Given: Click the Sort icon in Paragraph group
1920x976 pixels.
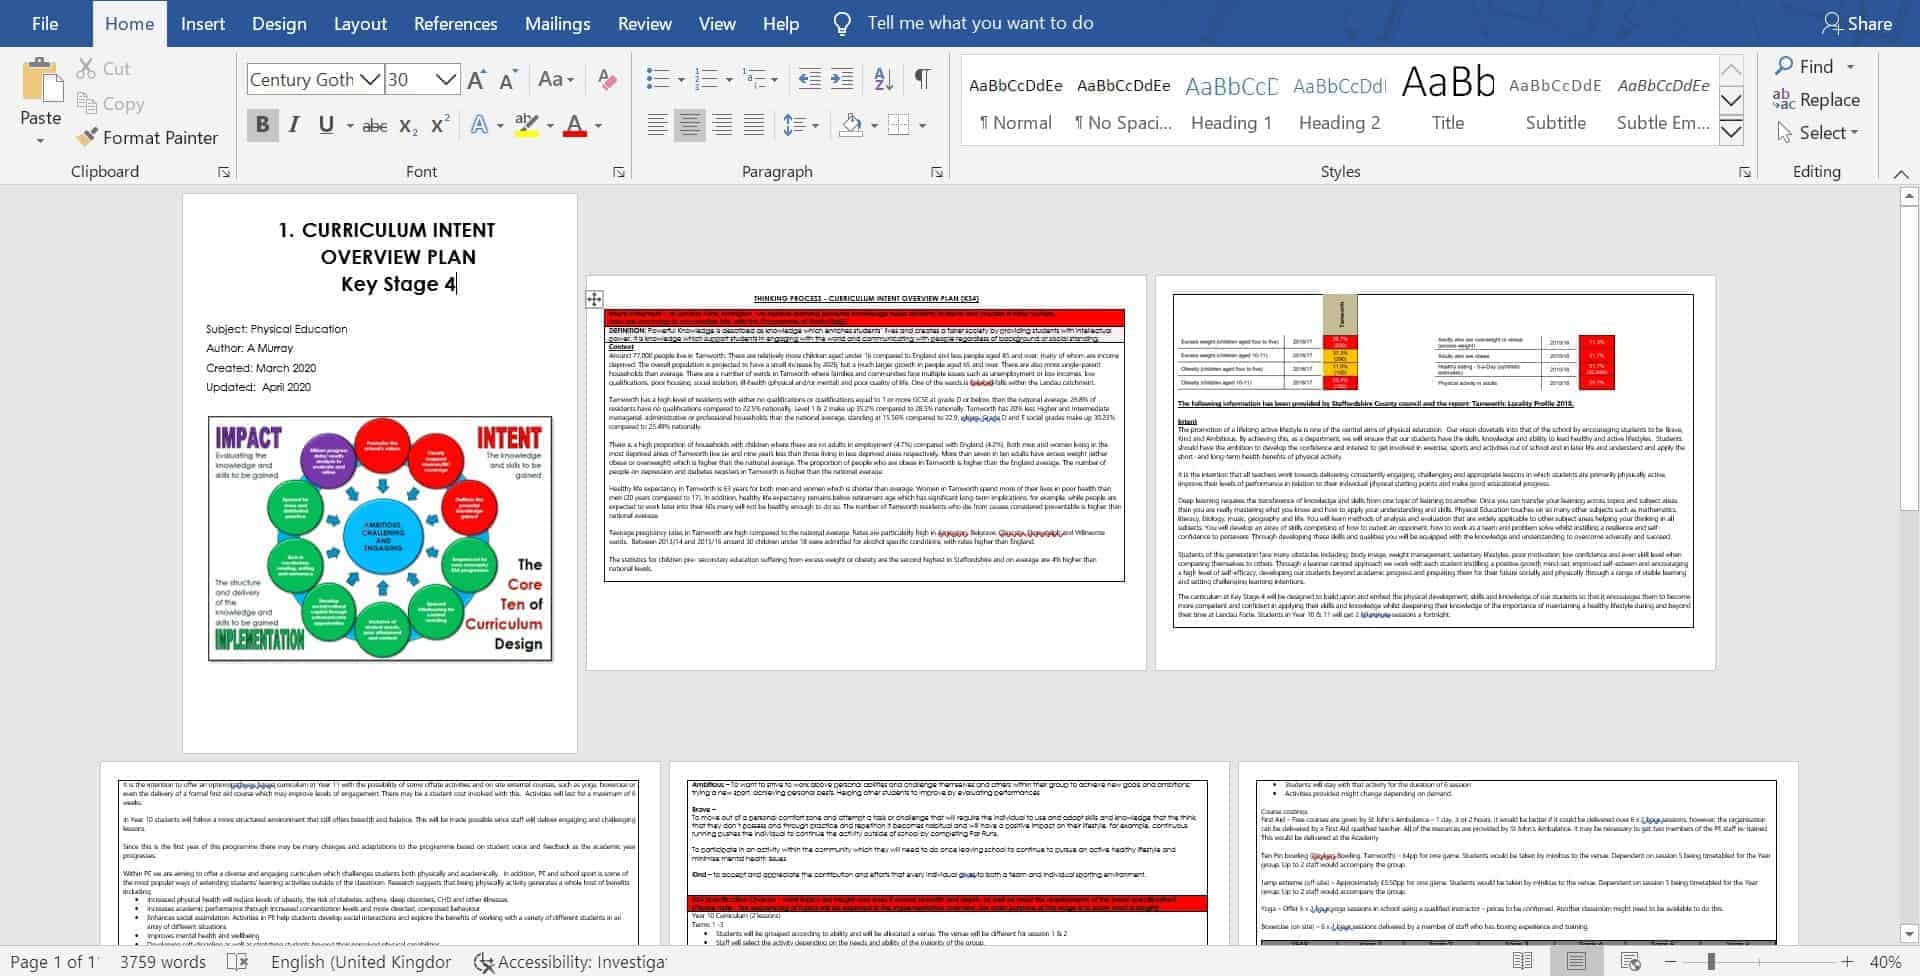Looking at the screenshot, I should [881, 78].
